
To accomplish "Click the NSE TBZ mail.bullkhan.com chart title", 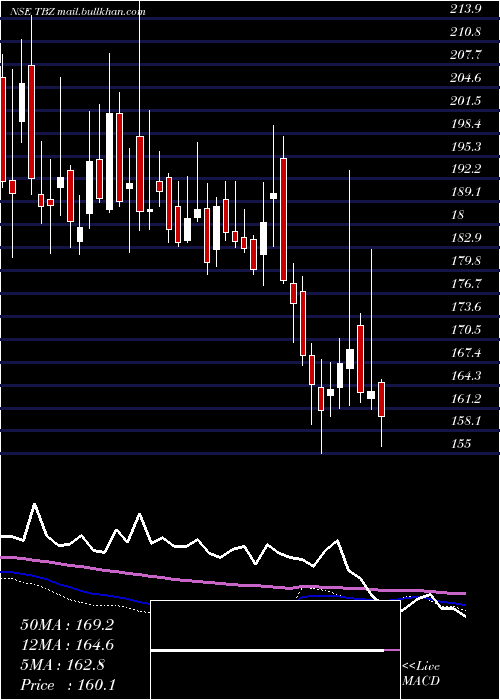I will (x=79, y=12).
